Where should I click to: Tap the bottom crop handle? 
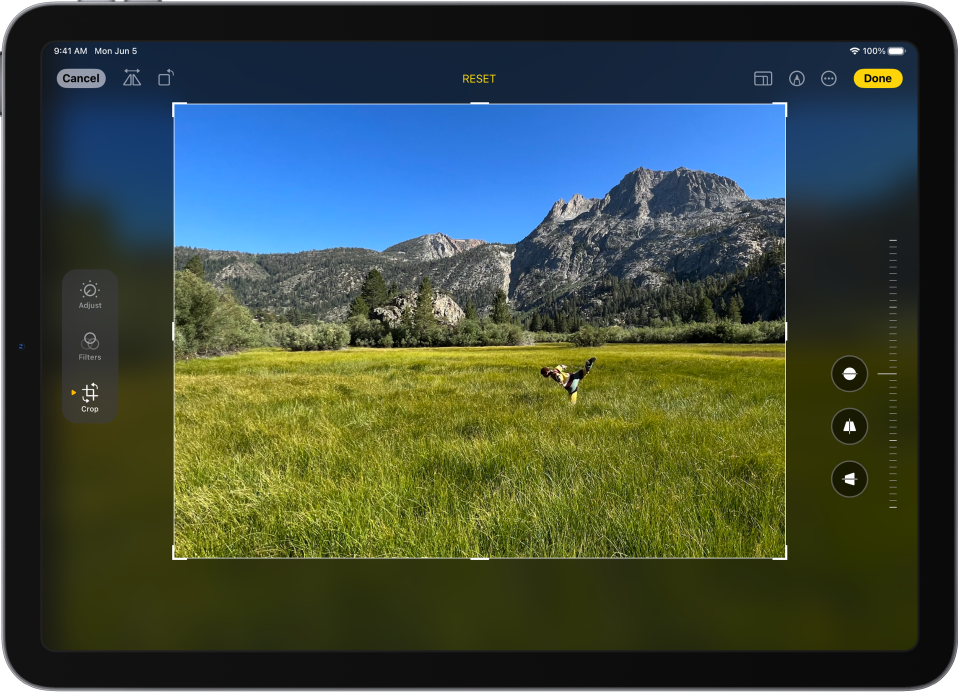point(478,558)
